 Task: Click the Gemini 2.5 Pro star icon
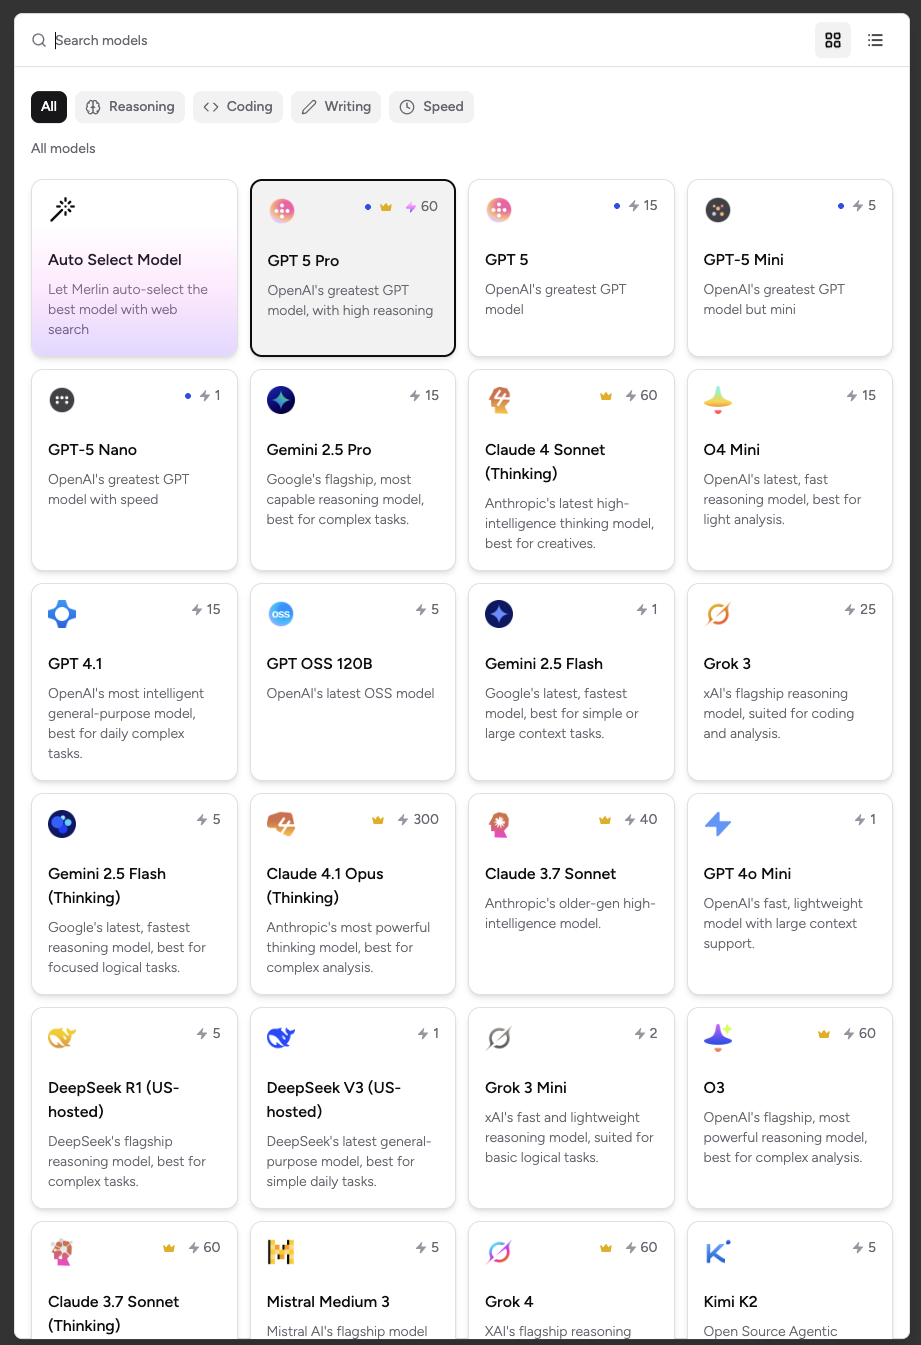pos(281,400)
